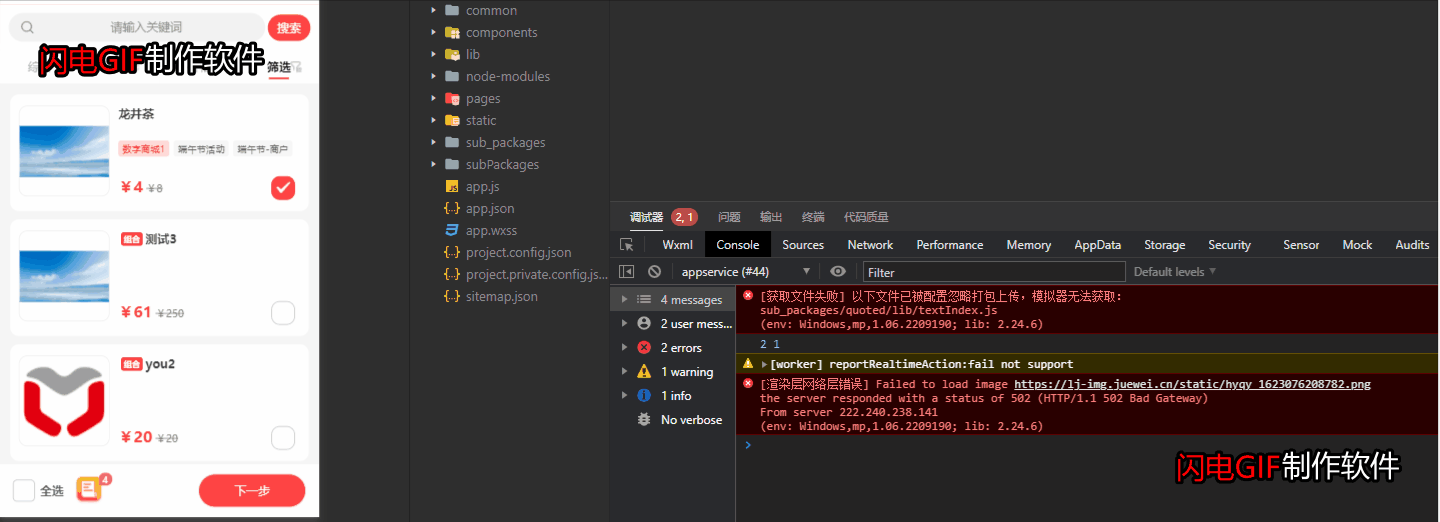Switch to the Wxml tab

tap(677, 245)
